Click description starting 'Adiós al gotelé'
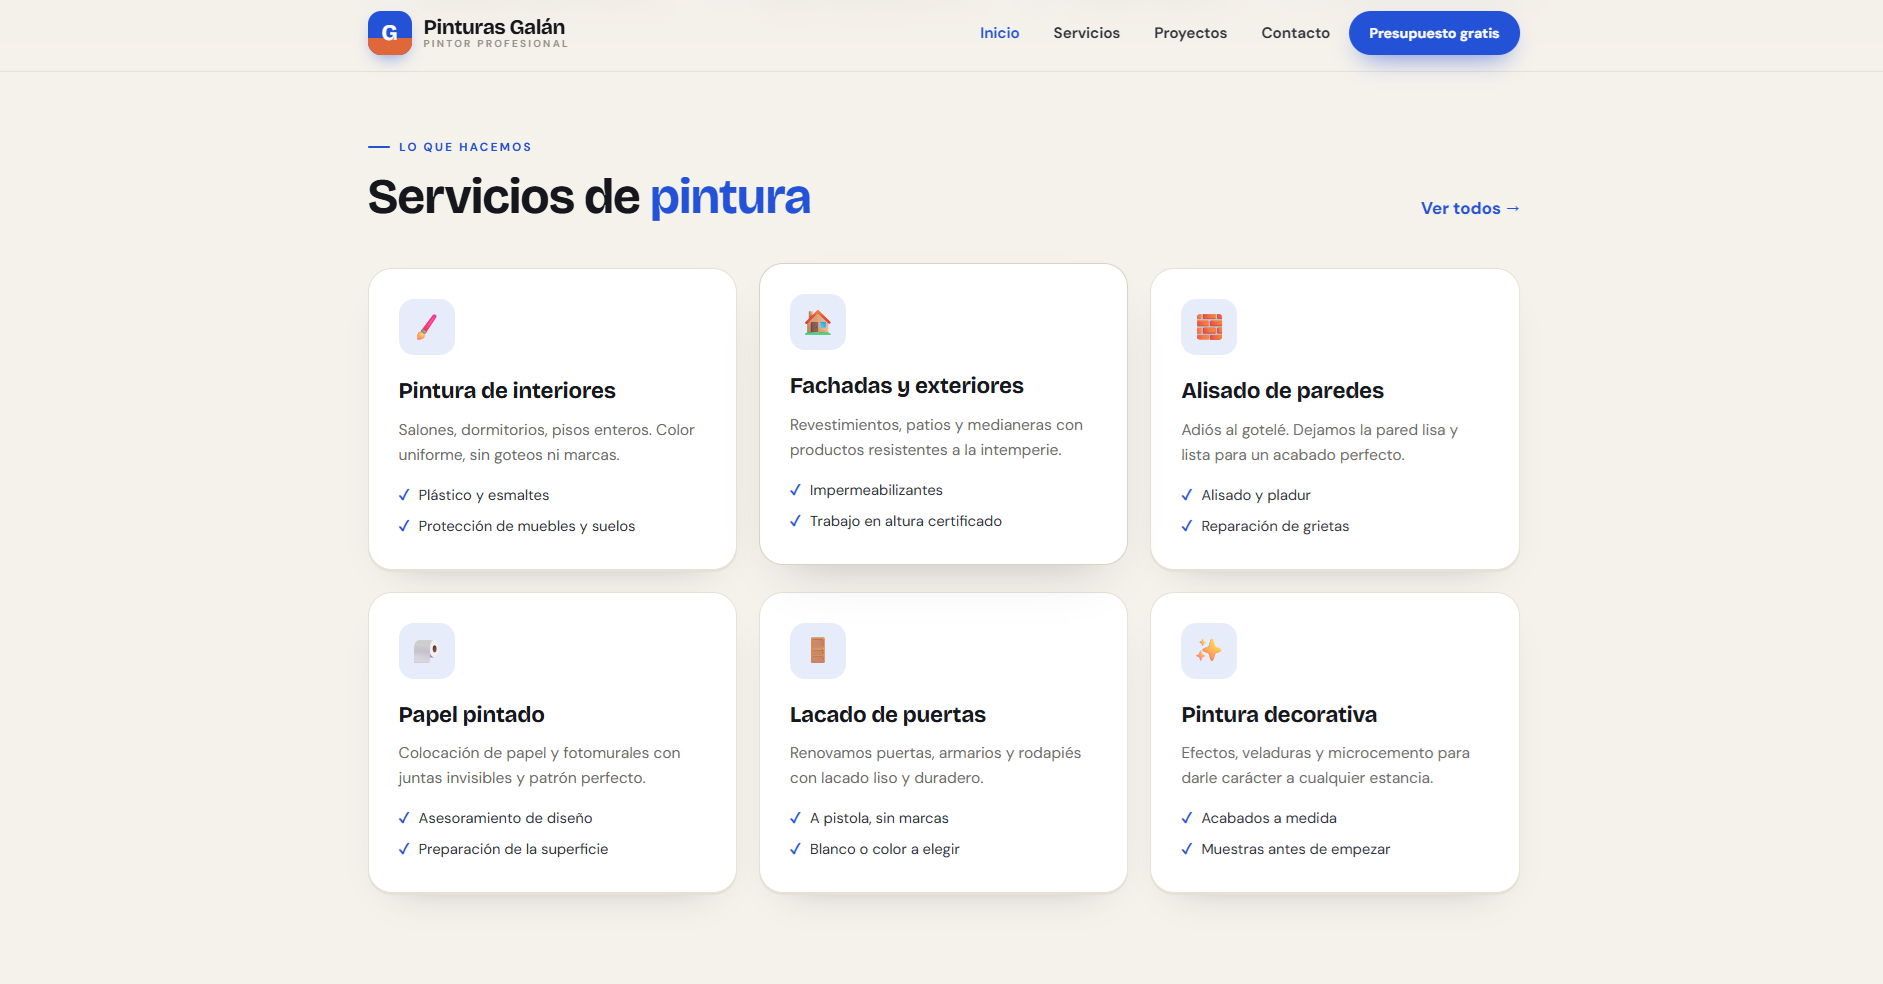Screen dimensions: 1883x984 click(1319, 442)
